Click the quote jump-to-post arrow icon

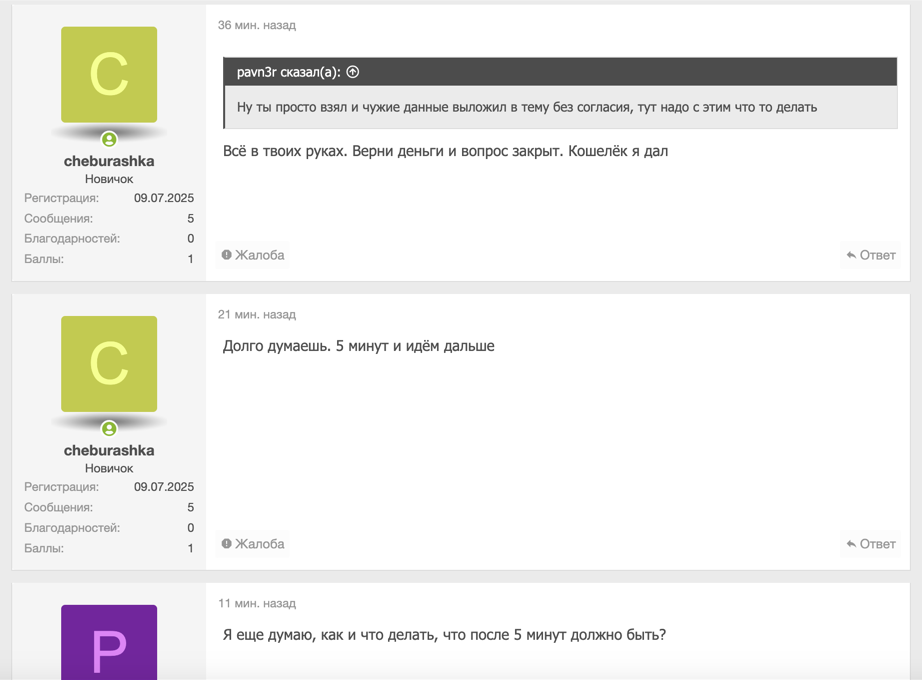(x=353, y=72)
